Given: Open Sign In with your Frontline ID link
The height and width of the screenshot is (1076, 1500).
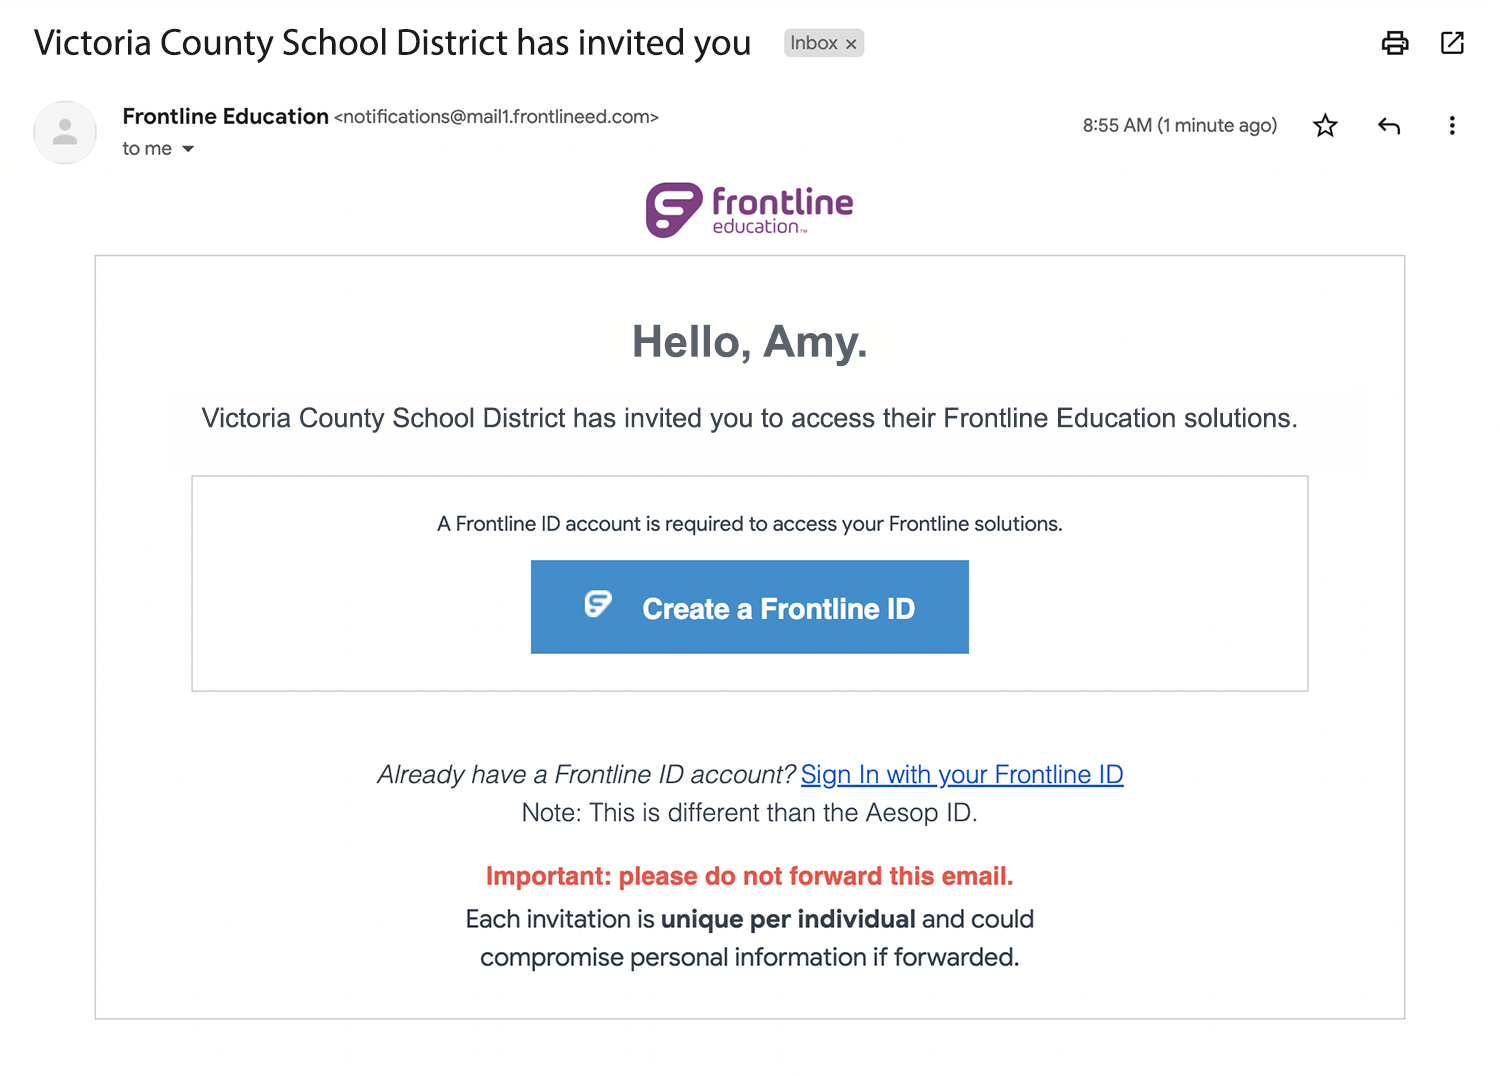Looking at the screenshot, I should click(962, 775).
